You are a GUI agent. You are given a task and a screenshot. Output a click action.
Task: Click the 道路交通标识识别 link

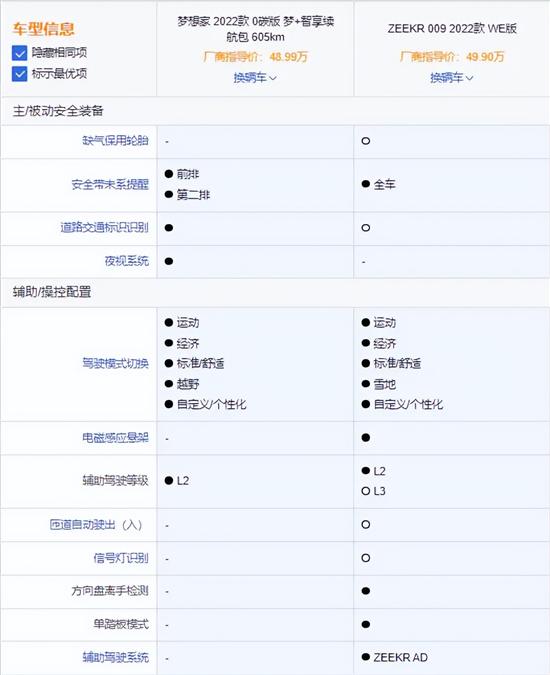[x=105, y=228]
